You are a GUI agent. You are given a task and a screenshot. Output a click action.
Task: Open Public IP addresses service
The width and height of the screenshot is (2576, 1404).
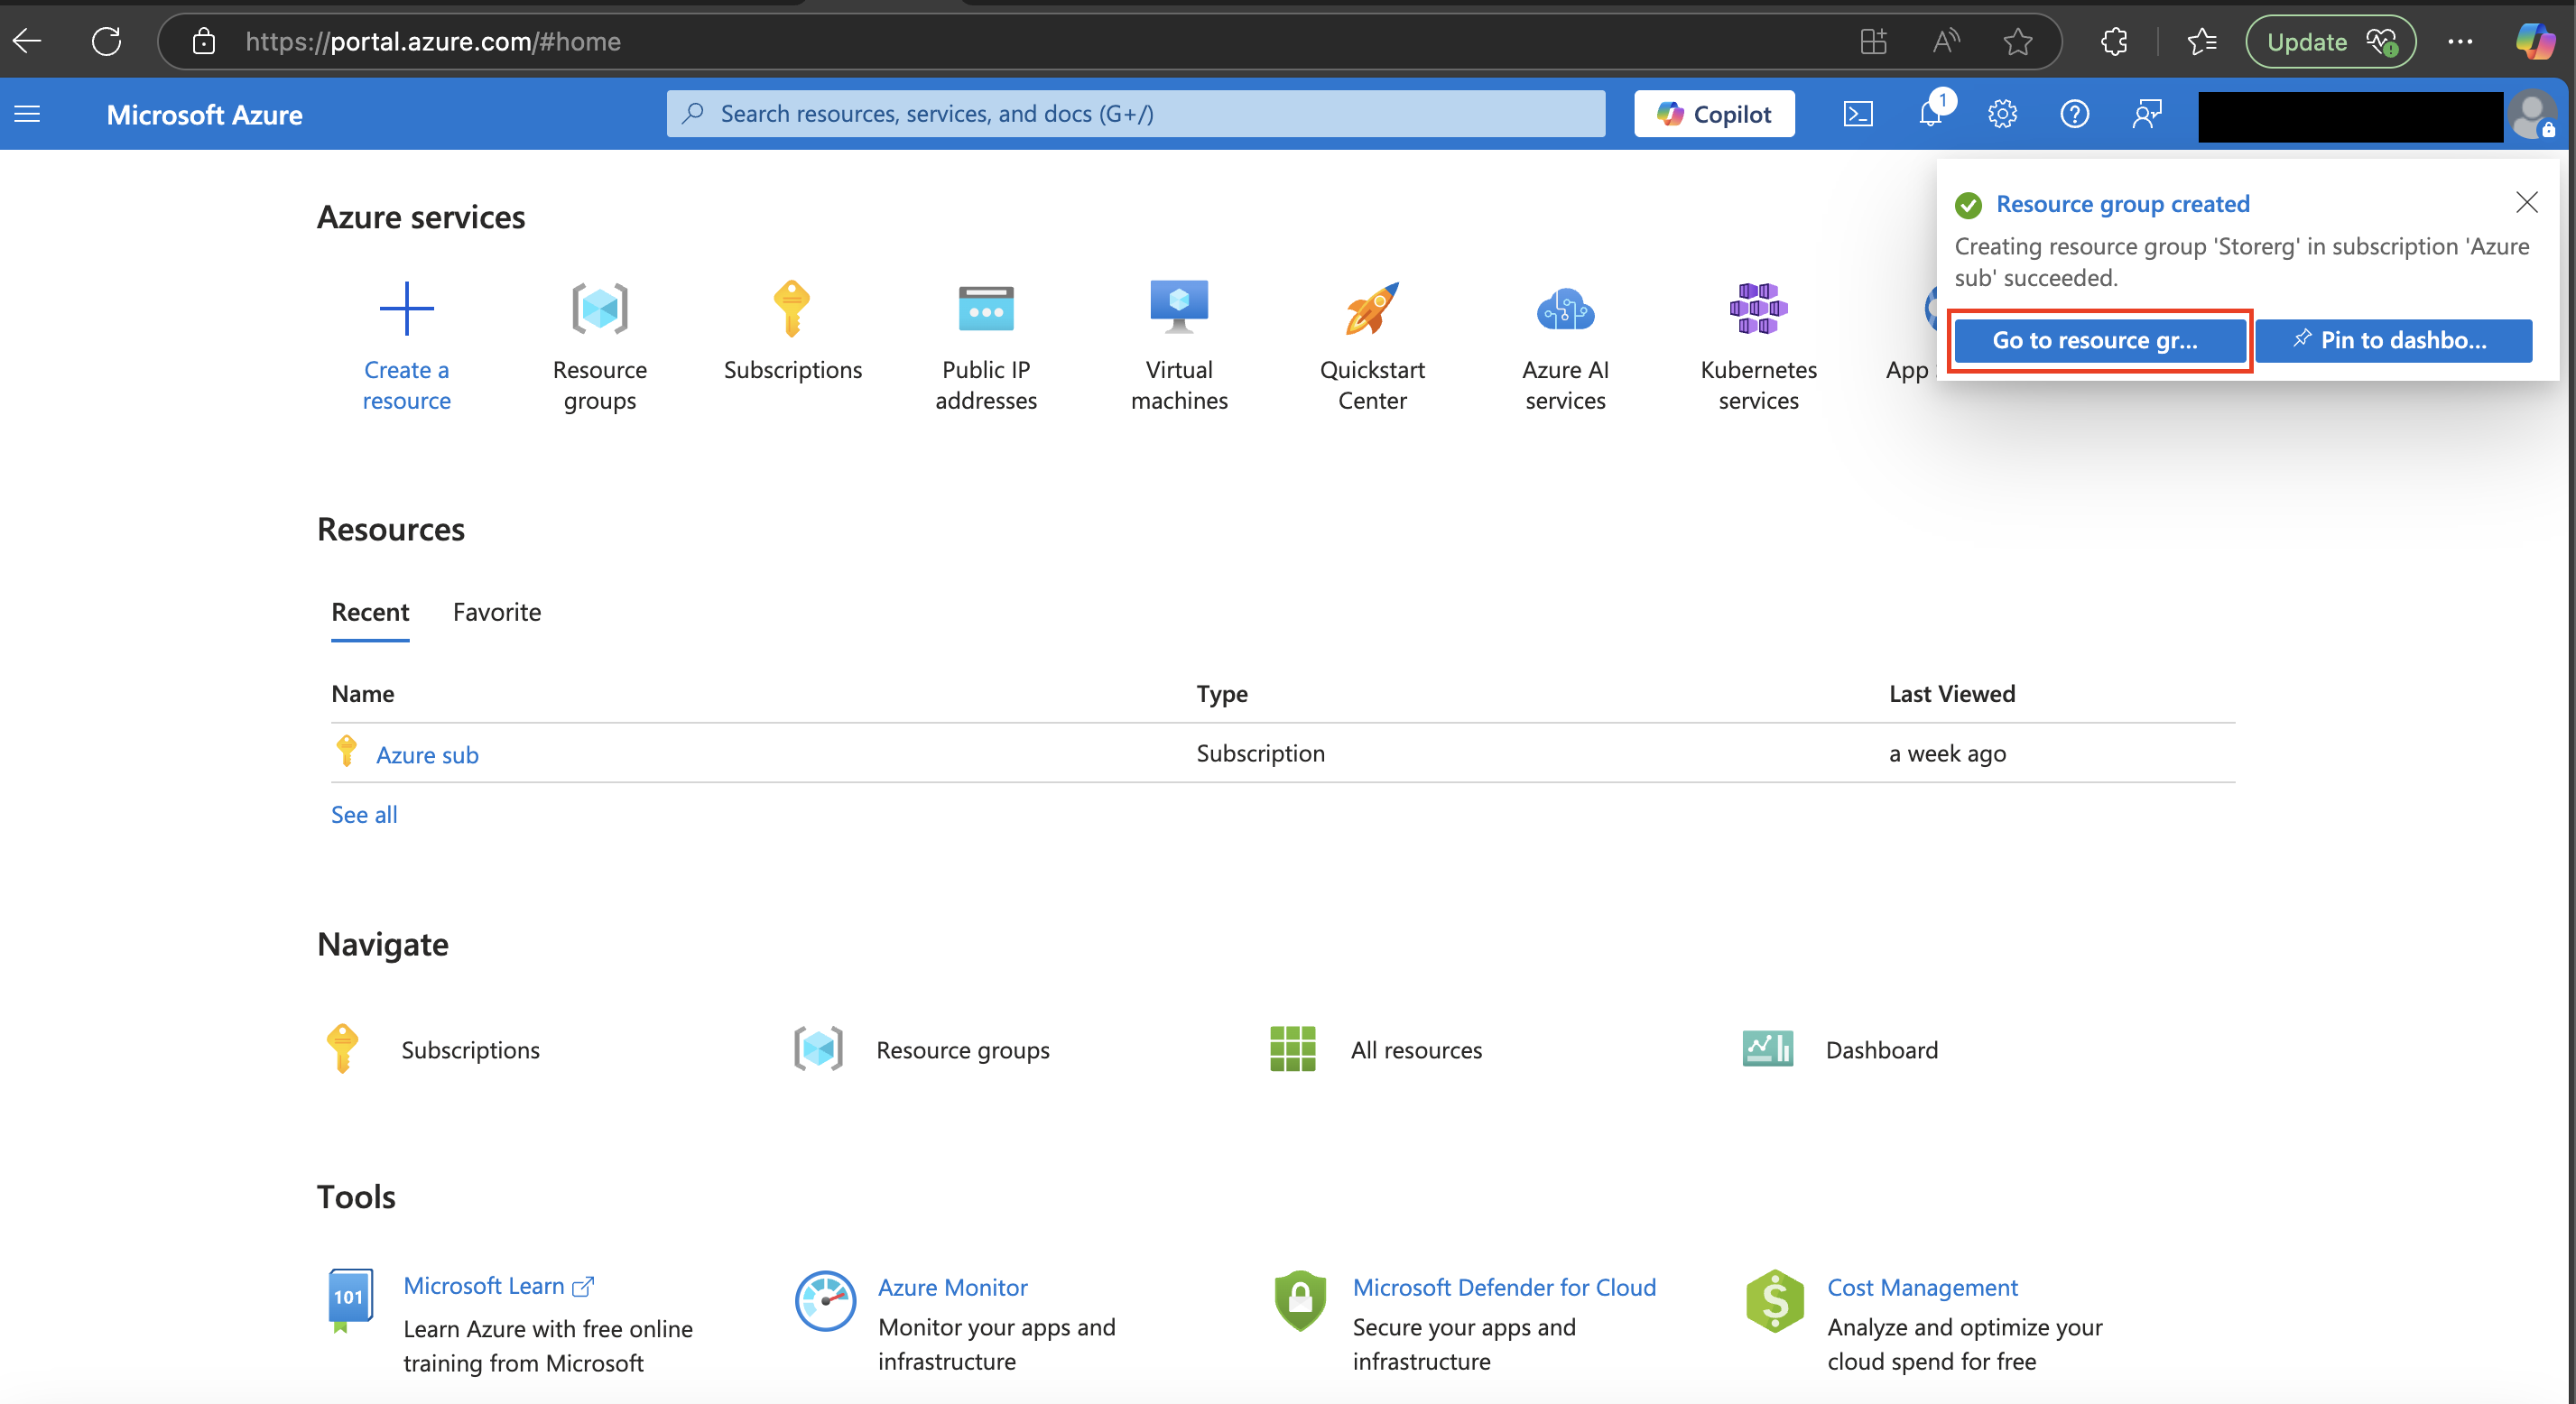[x=986, y=345]
